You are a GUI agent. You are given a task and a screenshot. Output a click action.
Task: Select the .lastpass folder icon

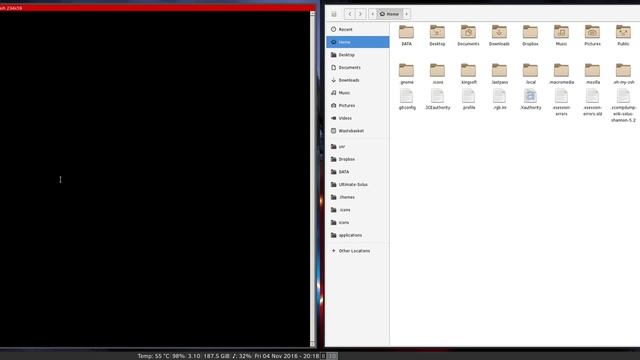499,70
